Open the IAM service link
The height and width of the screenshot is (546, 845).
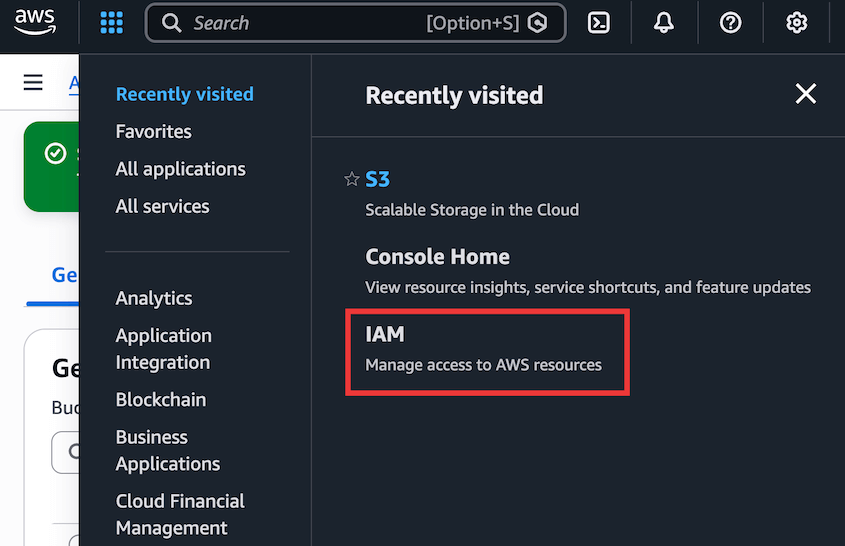coord(385,334)
